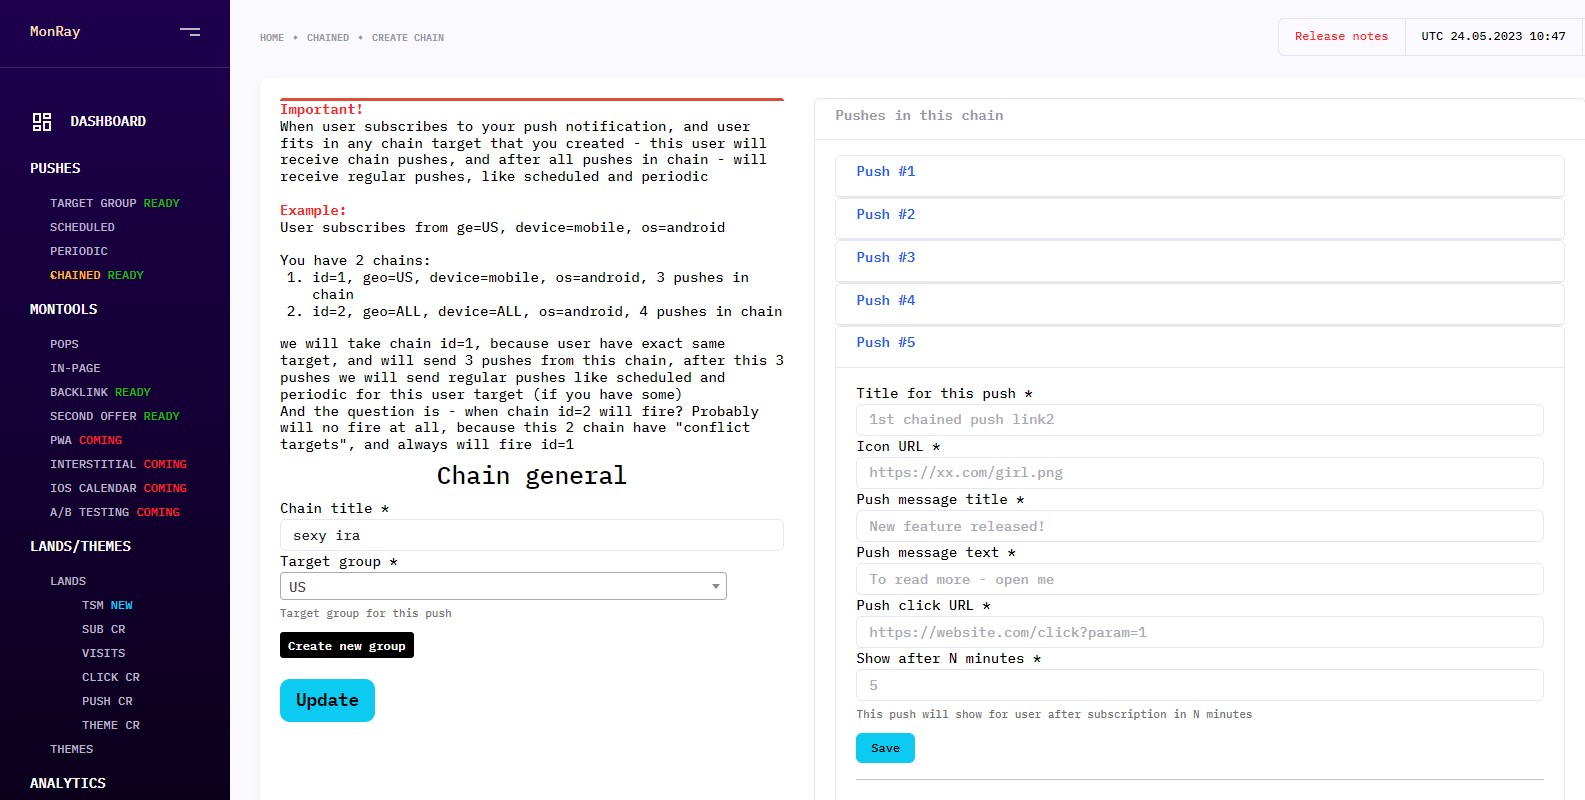The image size is (1585, 800).
Task: Click the Update button
Action: tap(327, 700)
